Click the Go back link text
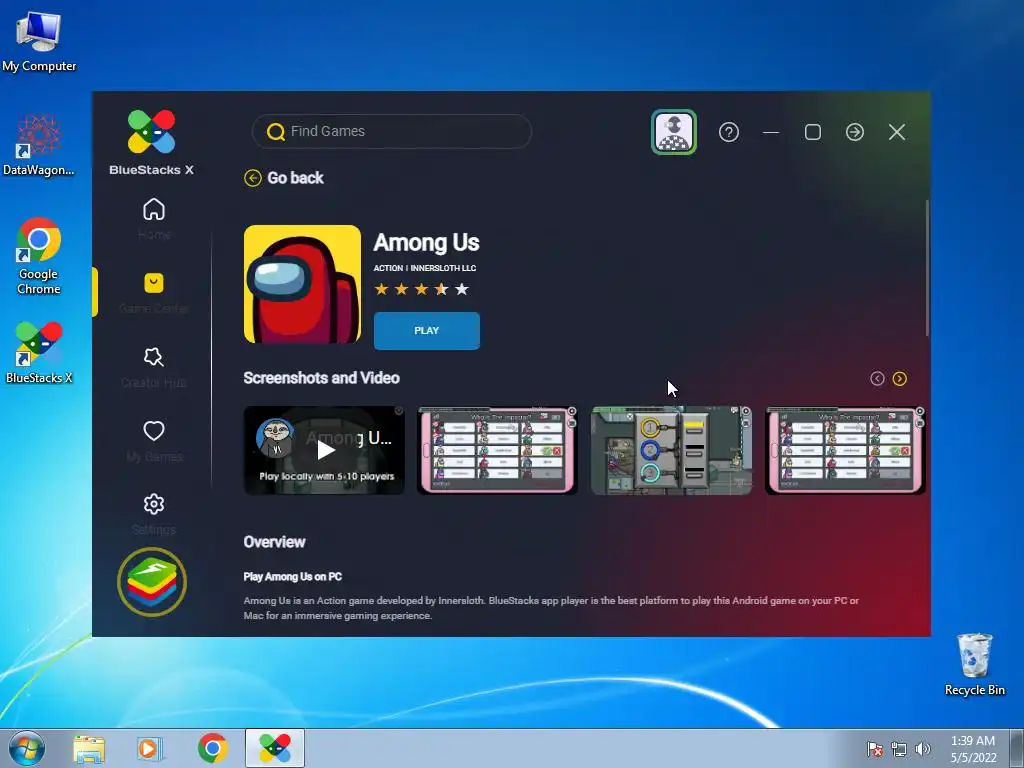This screenshot has width=1024, height=768. tap(295, 178)
